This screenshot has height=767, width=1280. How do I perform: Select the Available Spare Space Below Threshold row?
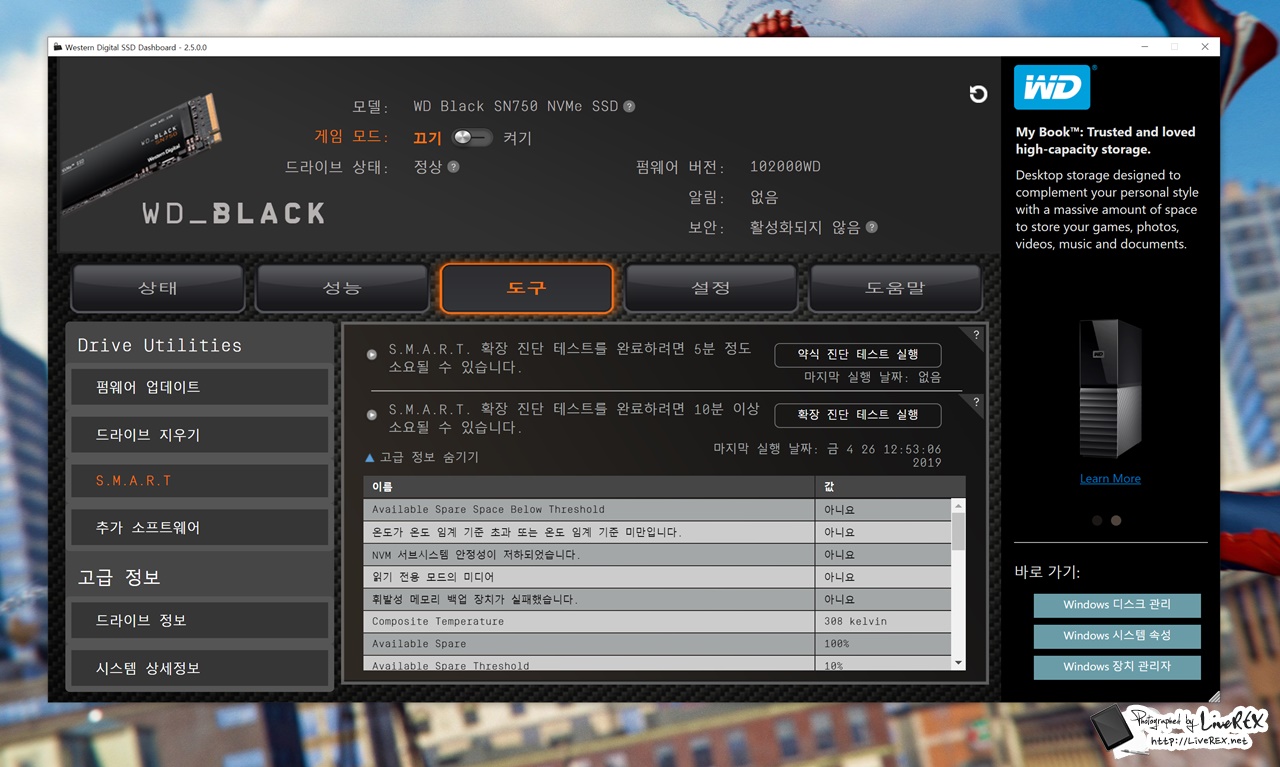tap(657, 509)
